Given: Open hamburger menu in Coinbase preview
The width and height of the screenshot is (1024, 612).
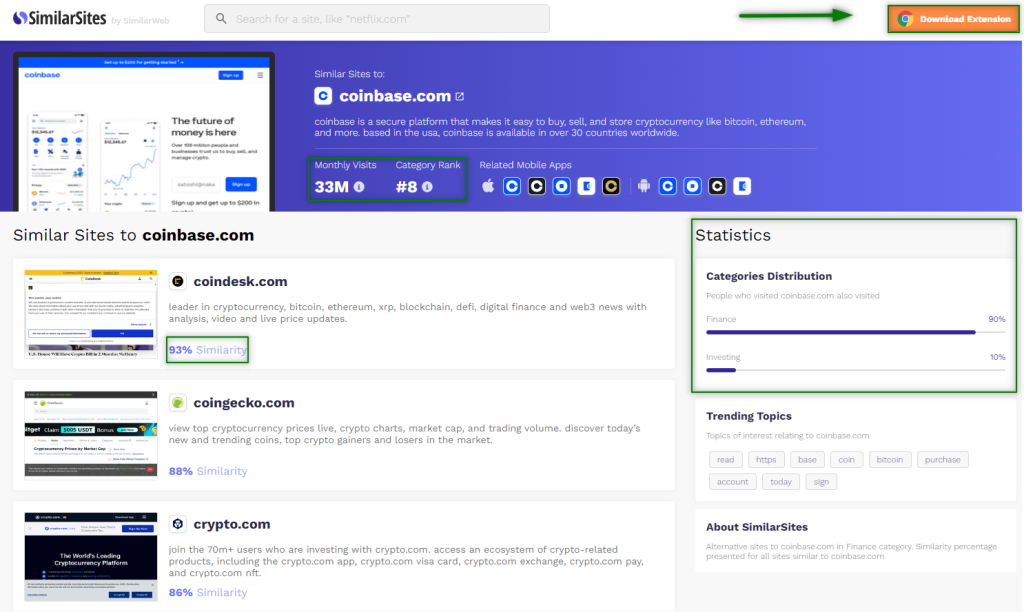Looking at the screenshot, I should tap(260, 75).
